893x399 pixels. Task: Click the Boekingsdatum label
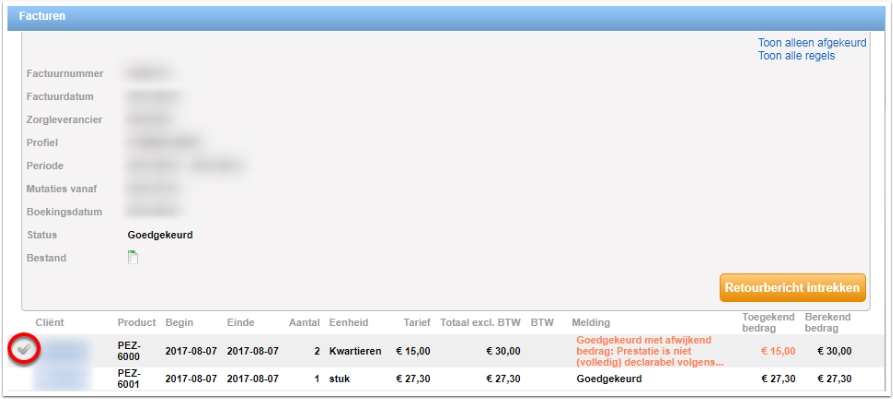[64, 212]
